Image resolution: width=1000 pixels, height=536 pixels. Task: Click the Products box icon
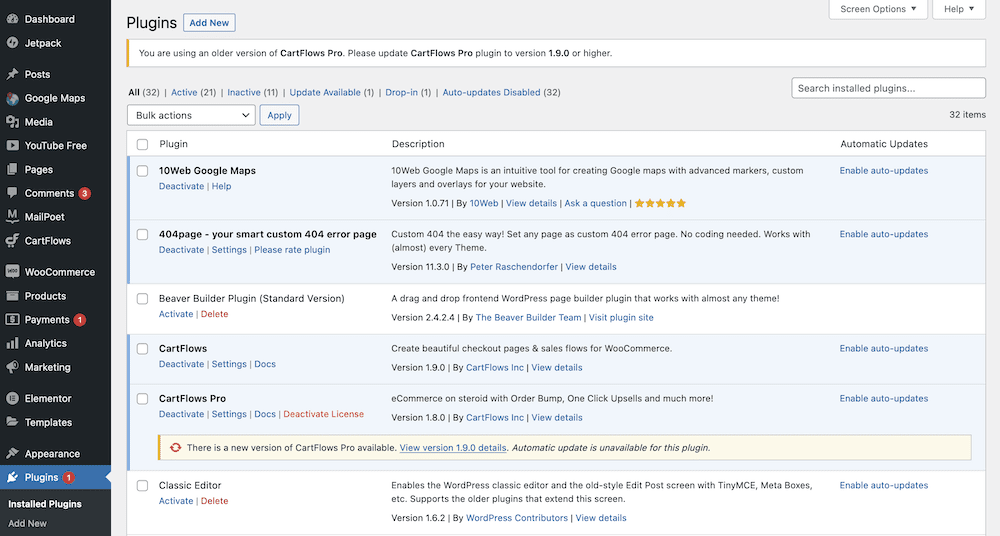pos(12,295)
